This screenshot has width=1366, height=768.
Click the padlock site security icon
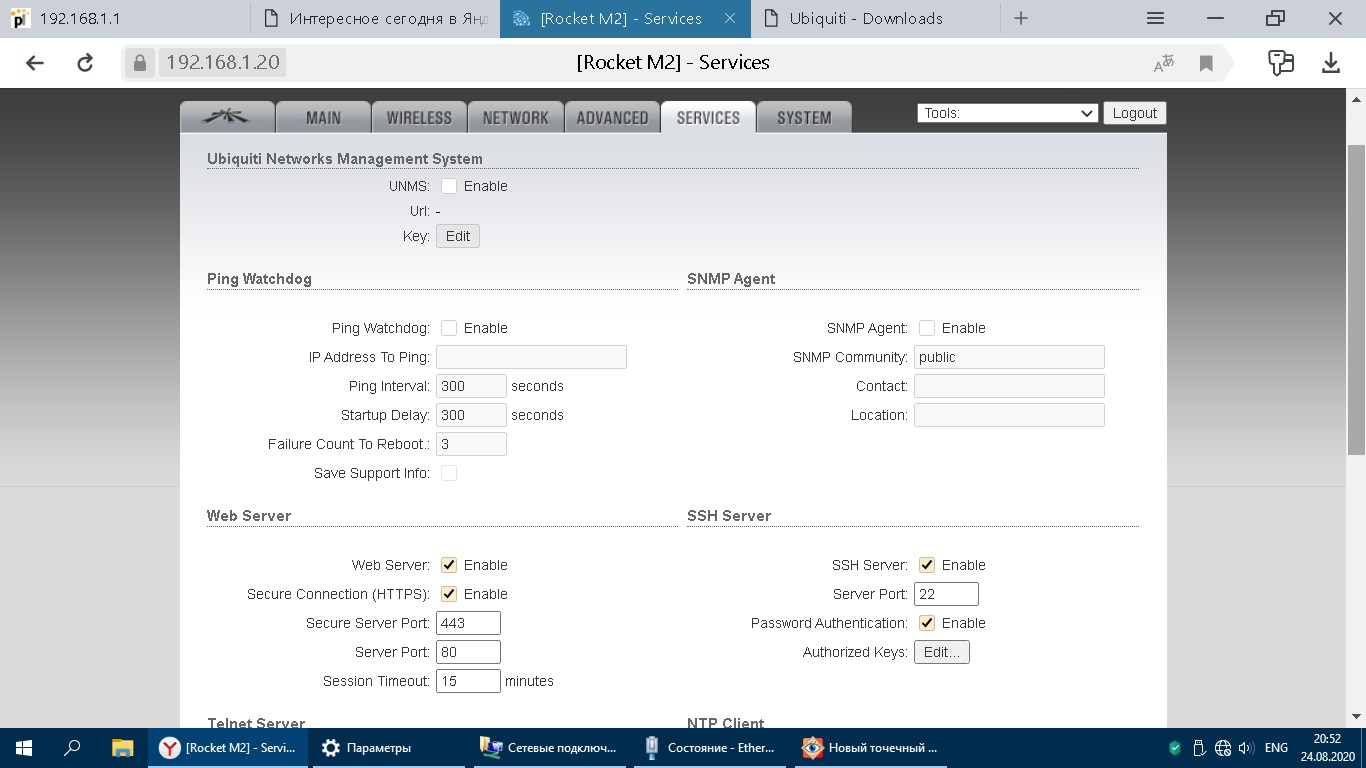click(139, 63)
